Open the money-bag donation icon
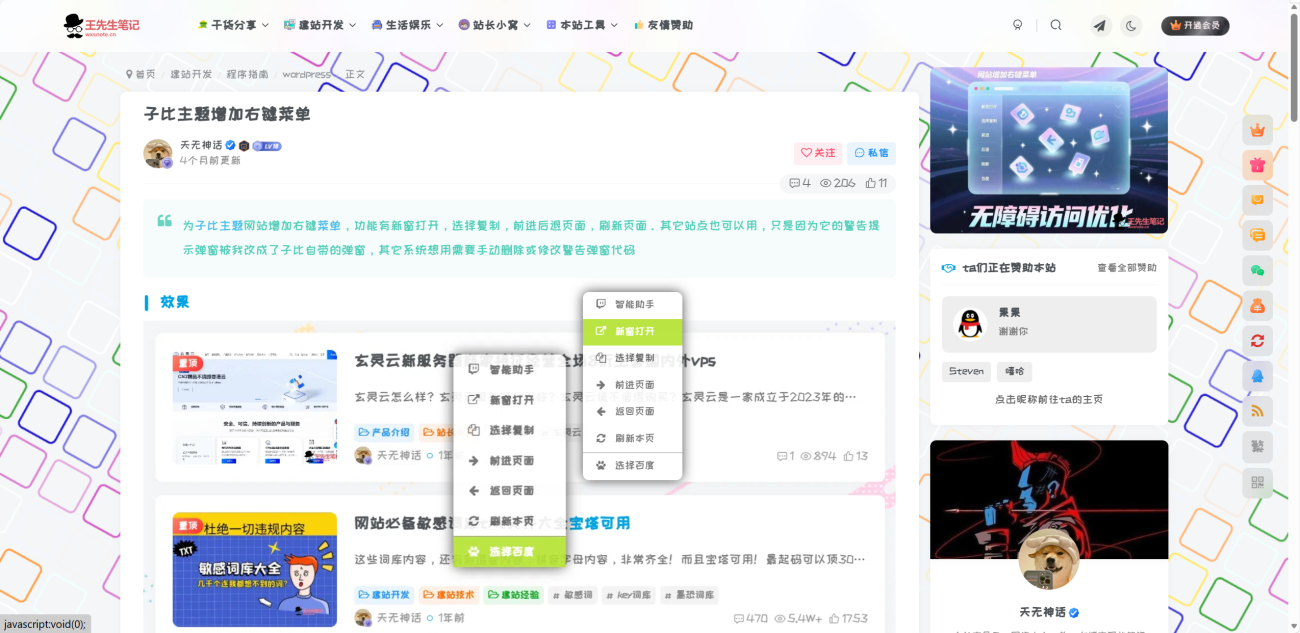This screenshot has height=633, width=1300. point(1257,306)
